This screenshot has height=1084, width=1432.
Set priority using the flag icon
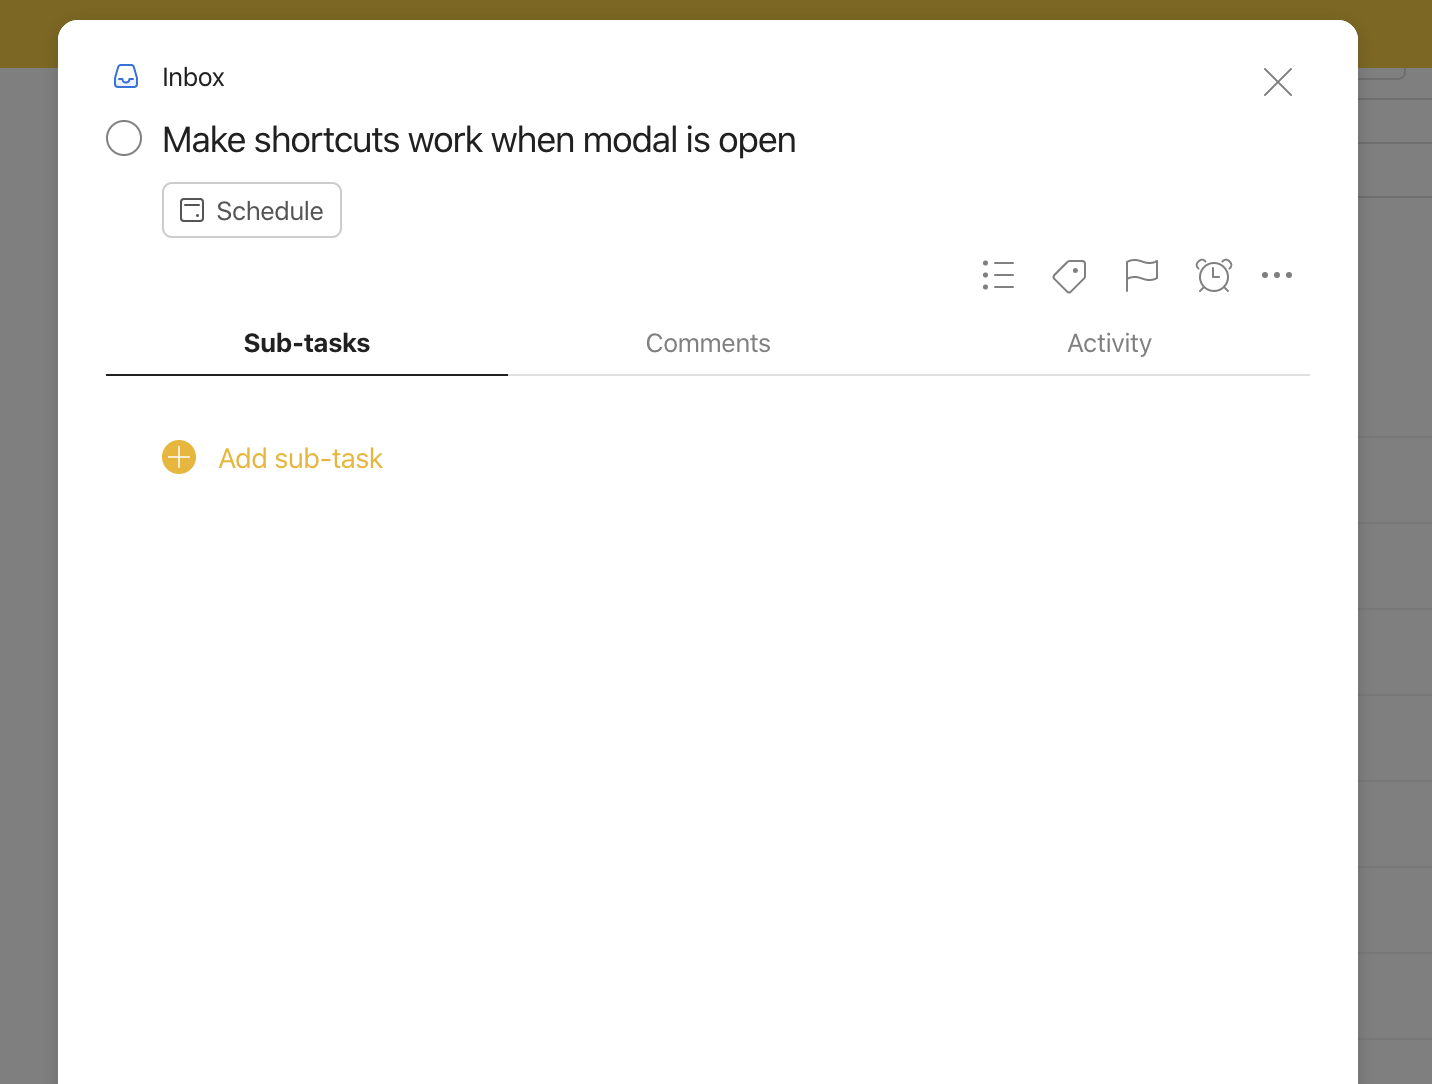[x=1141, y=275]
